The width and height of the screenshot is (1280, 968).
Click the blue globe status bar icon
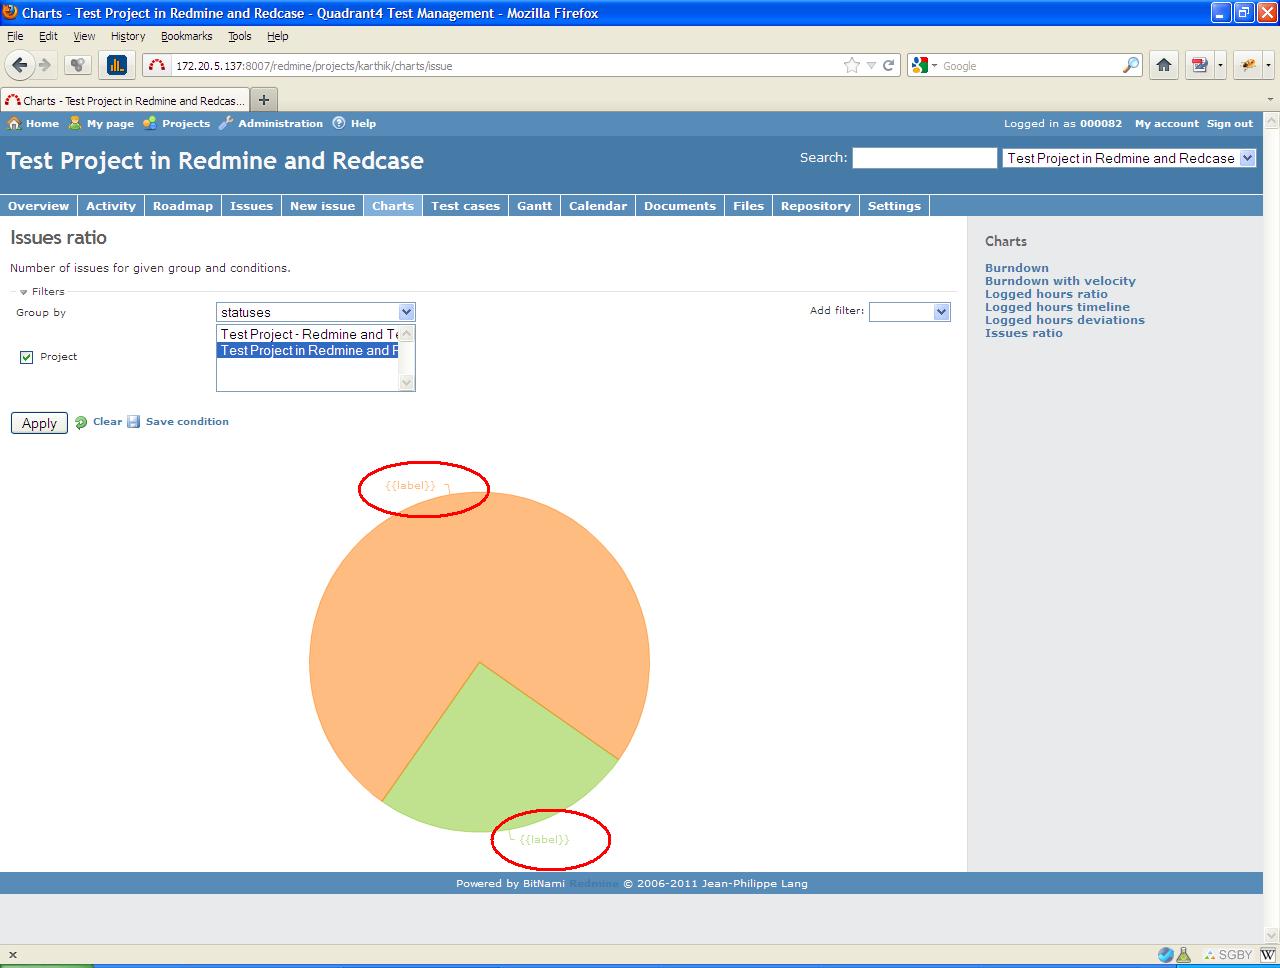pyautogui.click(x=1166, y=955)
